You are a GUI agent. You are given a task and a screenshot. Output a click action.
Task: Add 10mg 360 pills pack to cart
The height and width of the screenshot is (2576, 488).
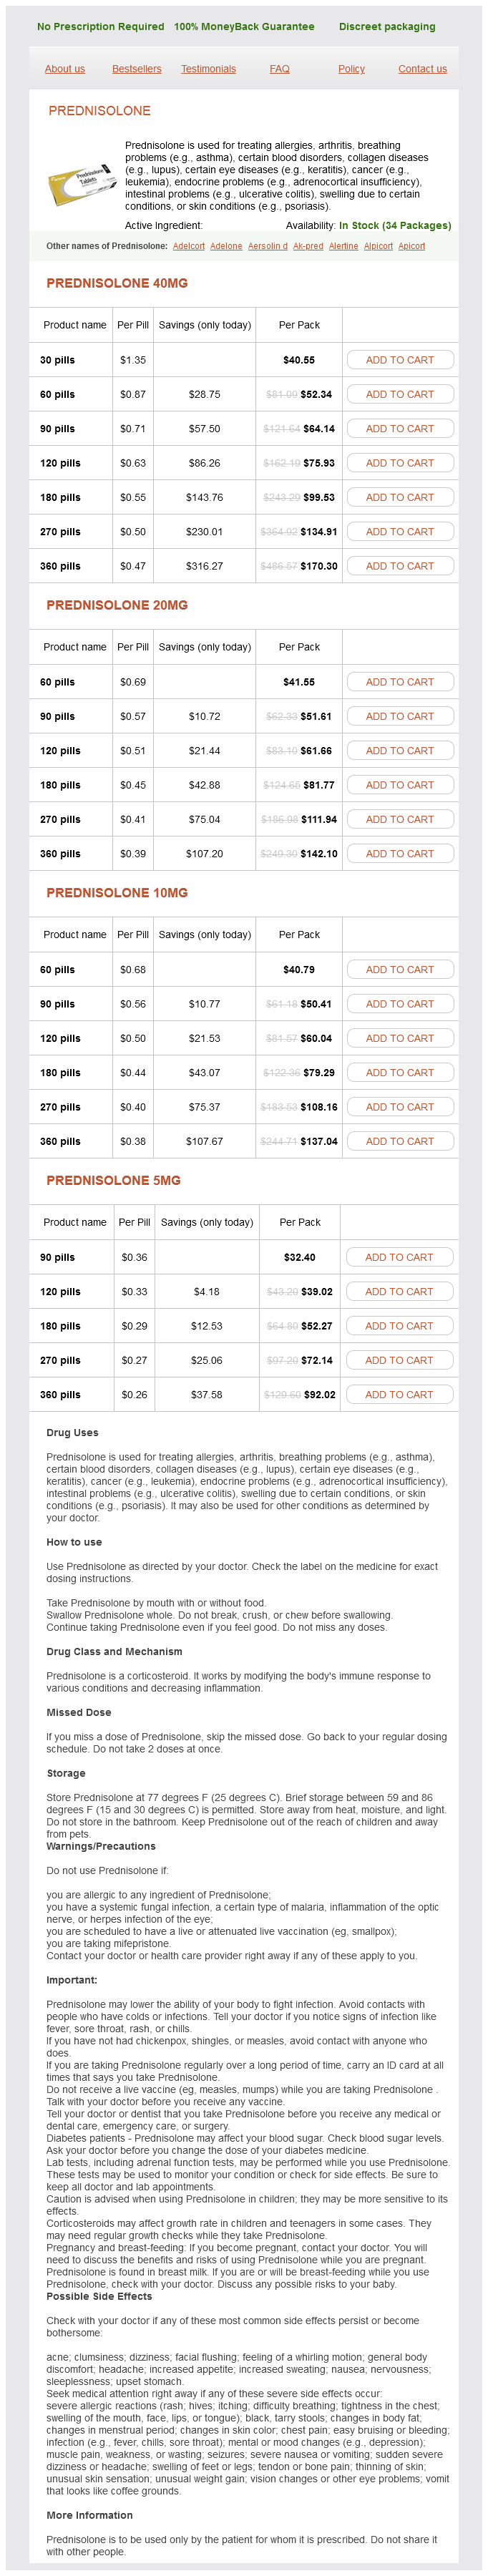tap(400, 1141)
